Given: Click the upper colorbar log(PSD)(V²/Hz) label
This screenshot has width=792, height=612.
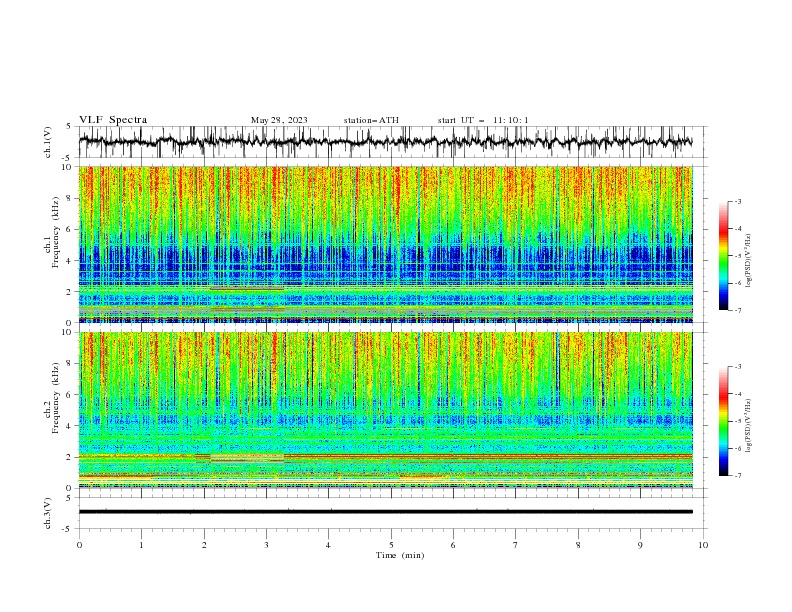Looking at the screenshot, I should tap(749, 261).
